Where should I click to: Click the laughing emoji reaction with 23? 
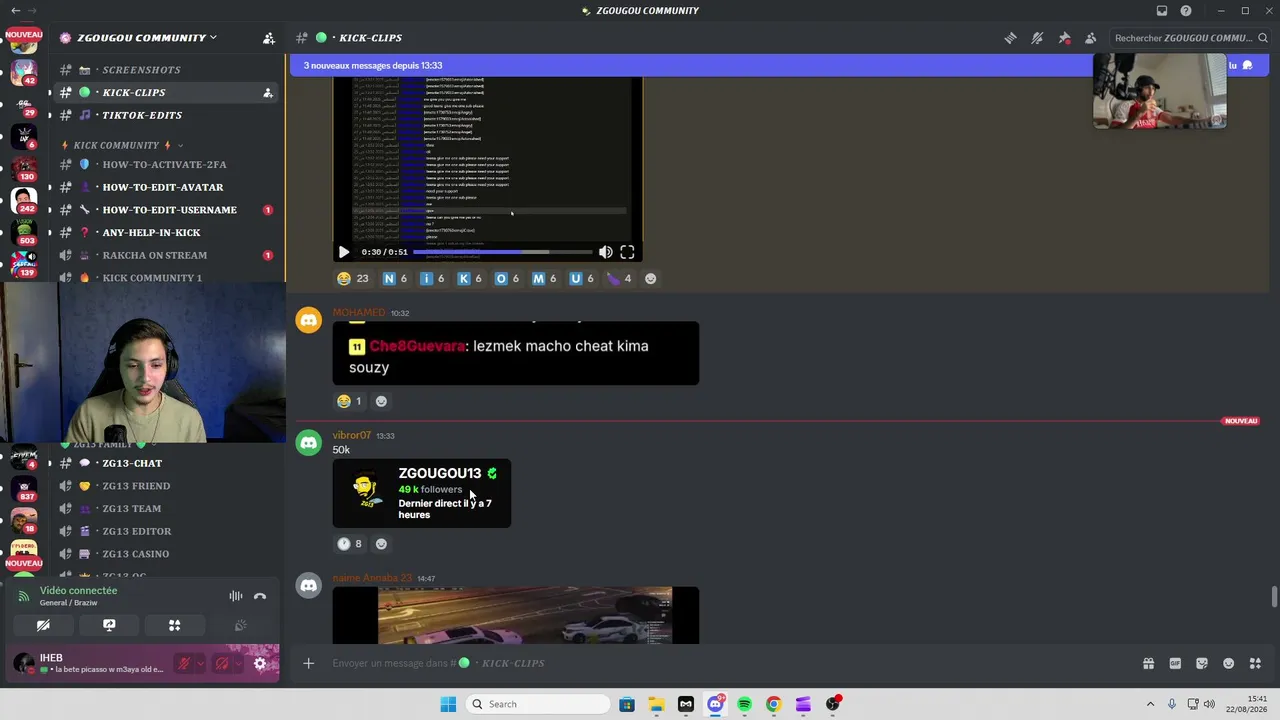point(353,279)
